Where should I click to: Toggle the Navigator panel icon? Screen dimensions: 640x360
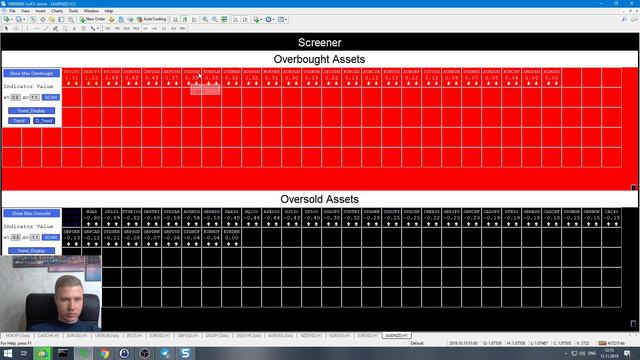point(52,19)
